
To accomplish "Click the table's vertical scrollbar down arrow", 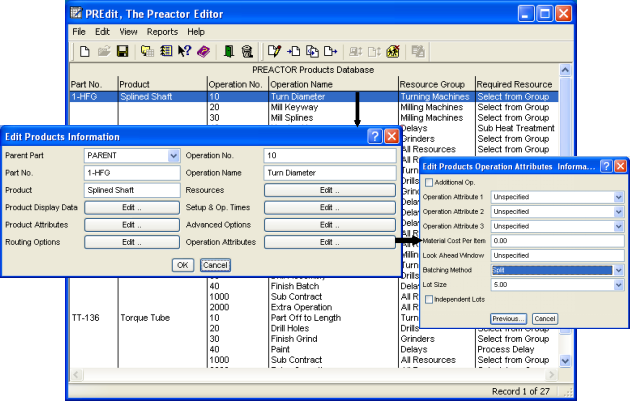I will tap(565, 360).
